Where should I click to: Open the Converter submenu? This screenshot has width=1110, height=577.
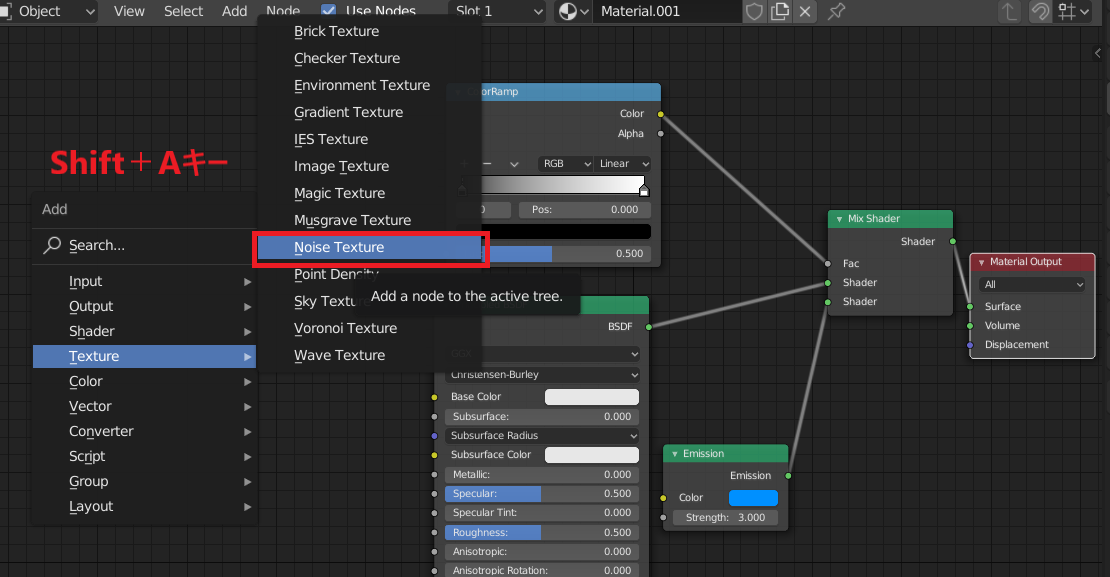[144, 431]
